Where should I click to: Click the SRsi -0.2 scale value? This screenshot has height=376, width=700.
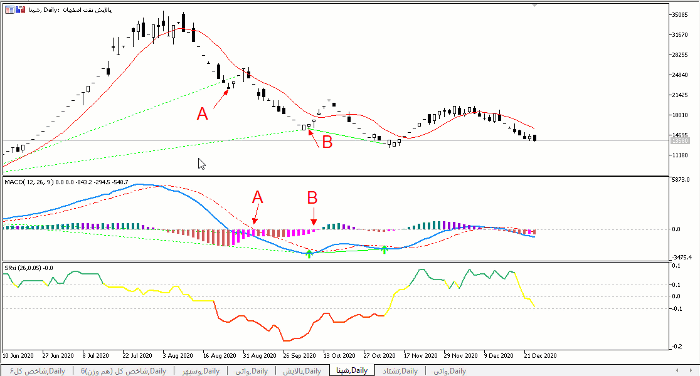[x=676, y=347]
